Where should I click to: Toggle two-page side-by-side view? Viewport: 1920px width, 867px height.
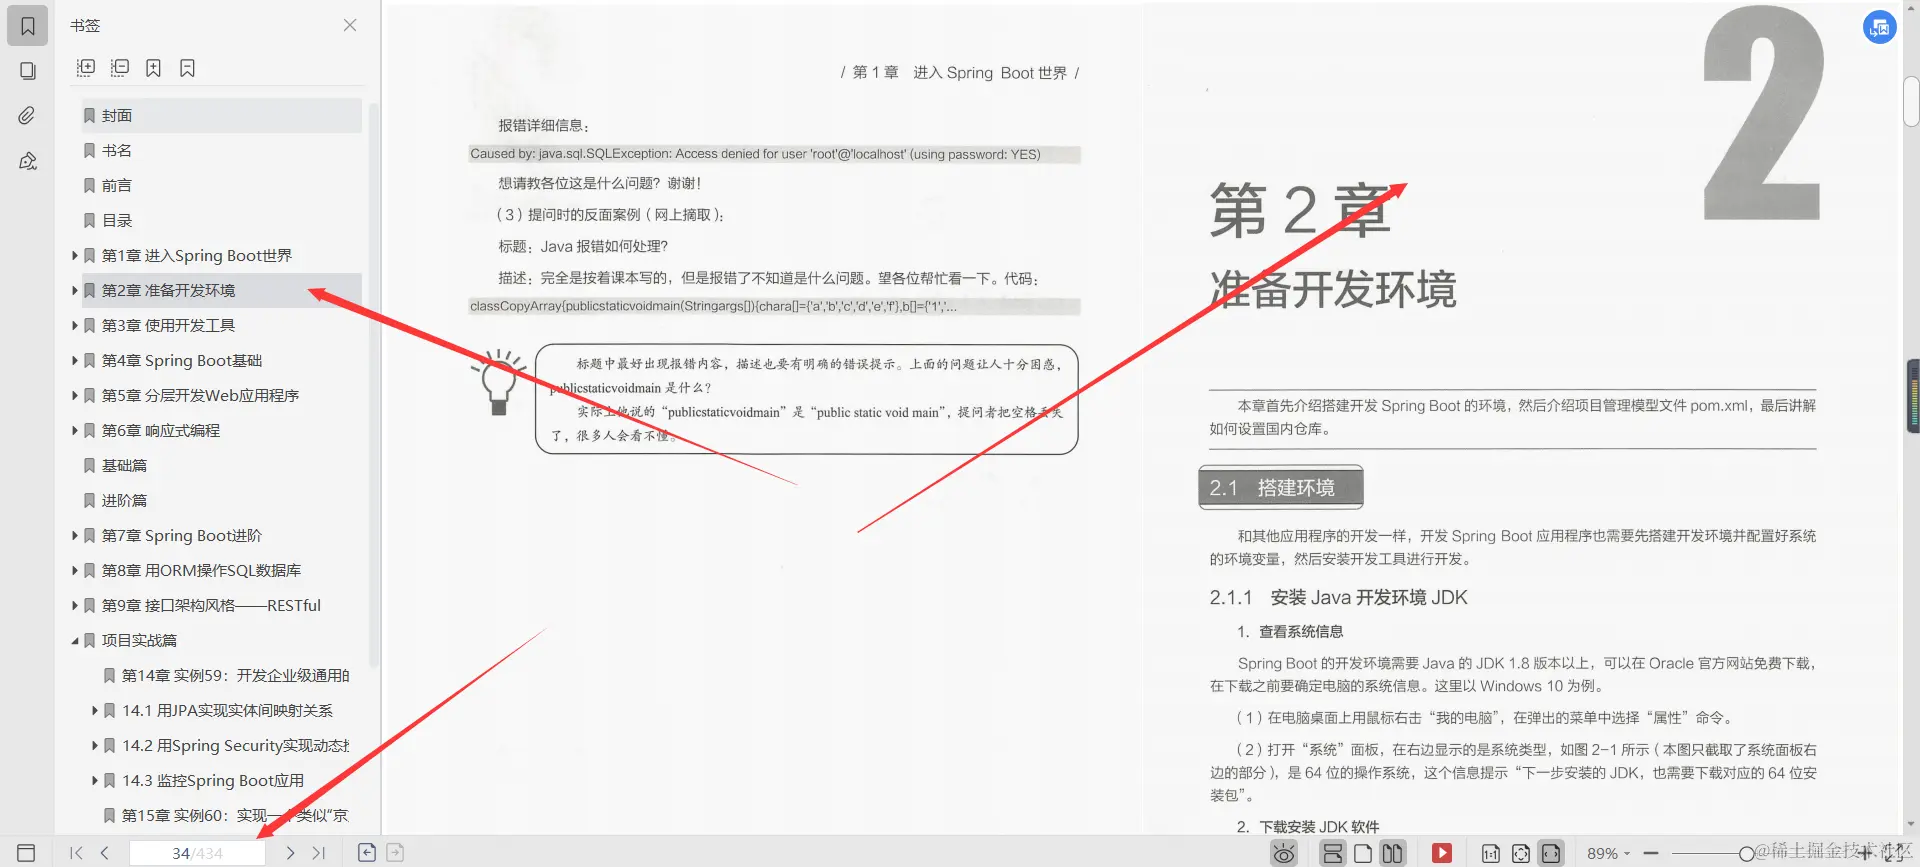point(1392,853)
